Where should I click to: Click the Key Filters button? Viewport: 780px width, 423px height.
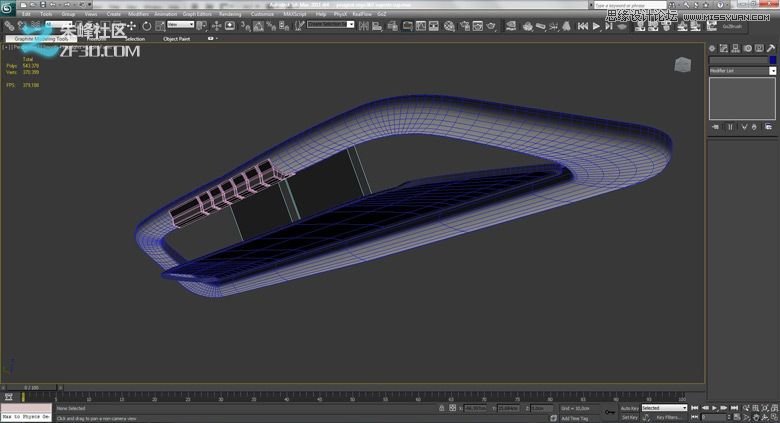click(x=667, y=417)
